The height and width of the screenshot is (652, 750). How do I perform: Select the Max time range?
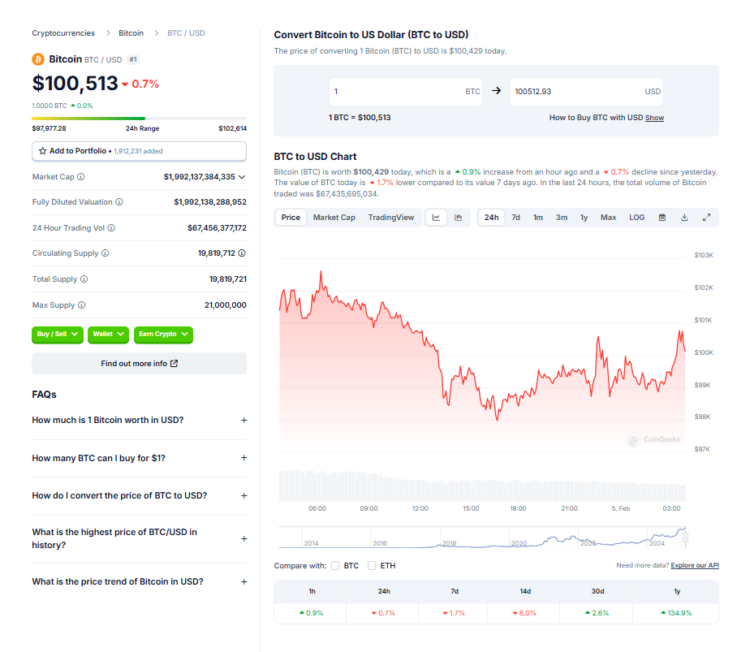coord(608,218)
